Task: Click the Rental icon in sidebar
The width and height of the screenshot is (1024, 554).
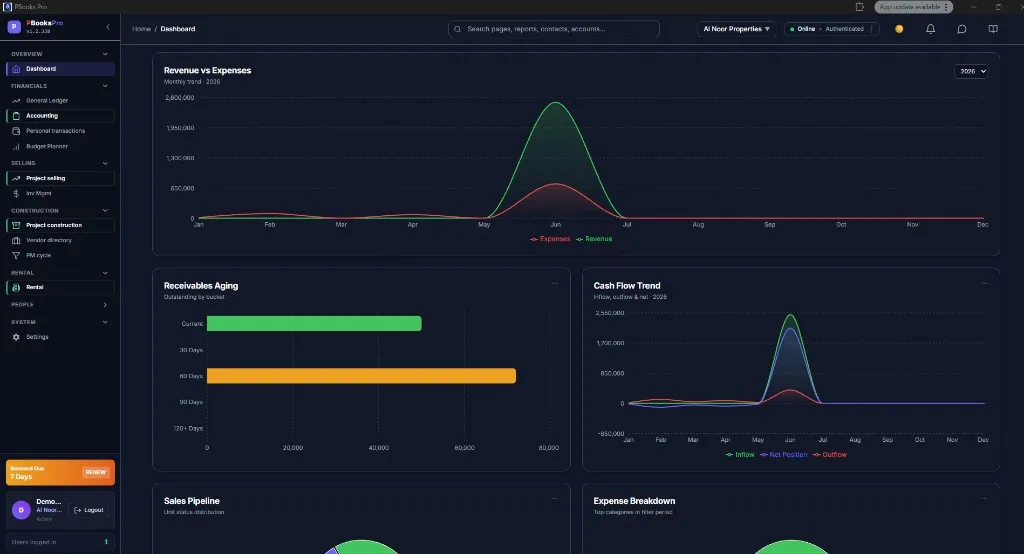Action: coord(16,287)
